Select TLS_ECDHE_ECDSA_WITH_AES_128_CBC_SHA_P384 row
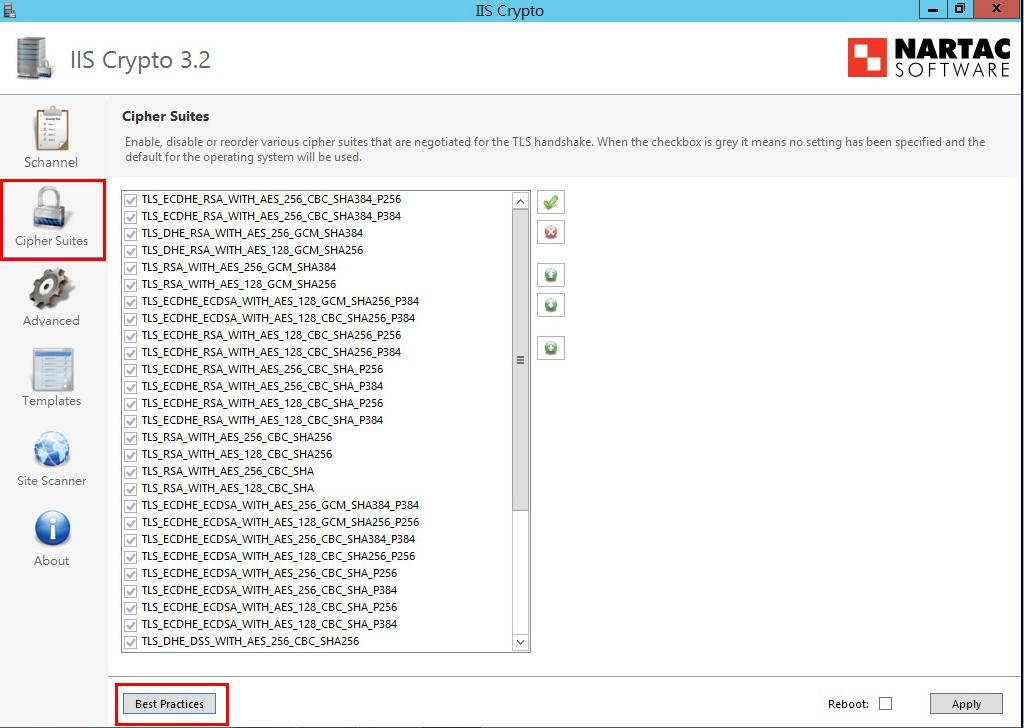1024x728 pixels. [317, 624]
